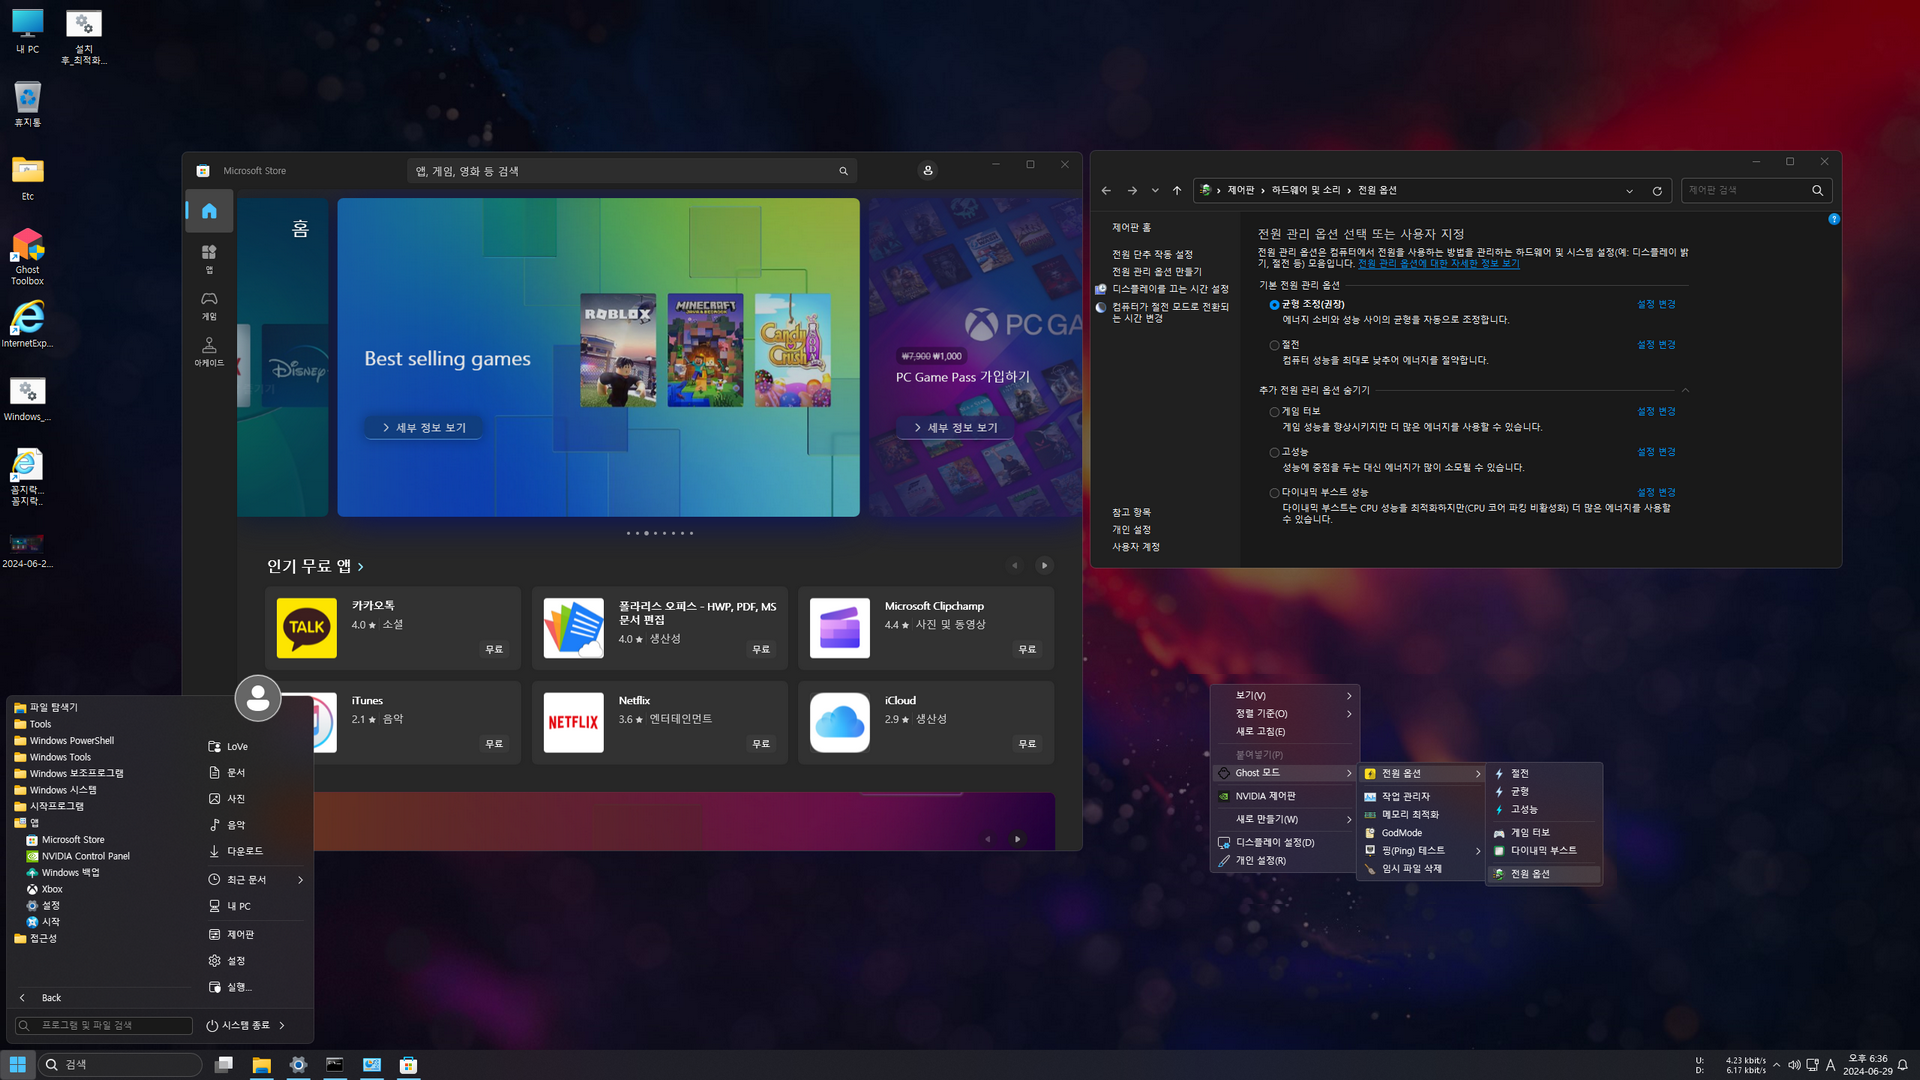
Task: Click the Store Home sidebar icon
Action: (x=209, y=211)
